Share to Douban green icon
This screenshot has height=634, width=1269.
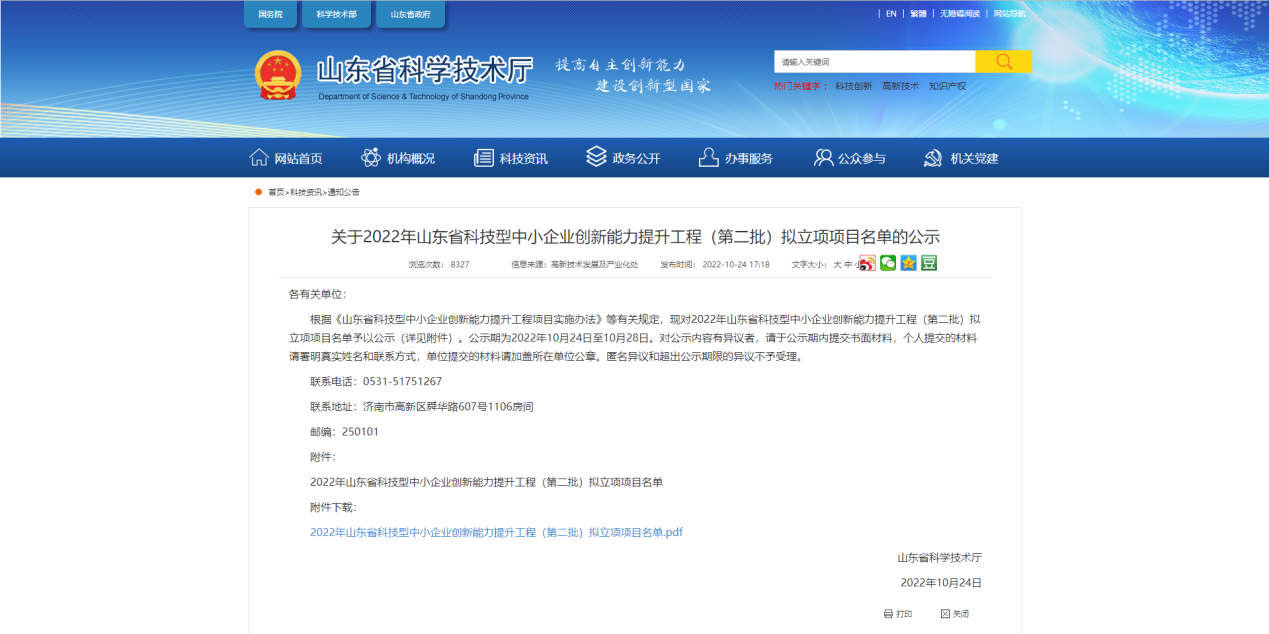929,264
